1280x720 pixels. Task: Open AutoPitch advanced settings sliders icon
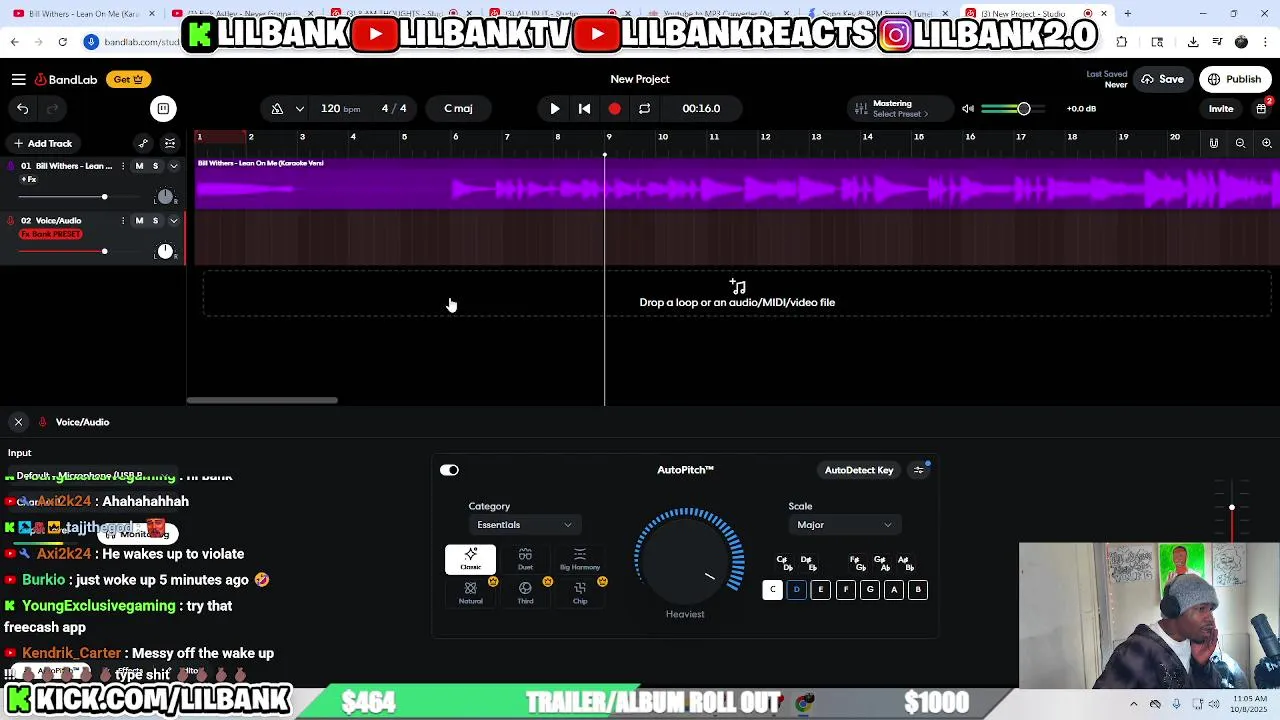coord(919,470)
